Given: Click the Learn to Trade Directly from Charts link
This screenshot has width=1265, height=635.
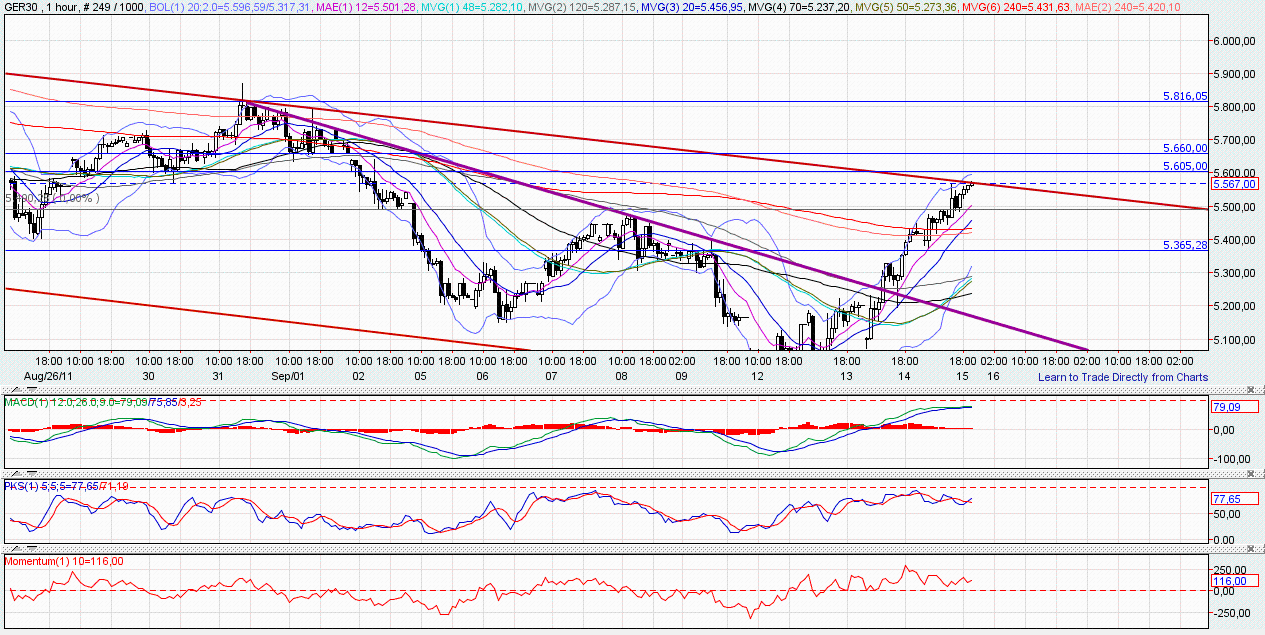Looking at the screenshot, I should coord(1122,377).
